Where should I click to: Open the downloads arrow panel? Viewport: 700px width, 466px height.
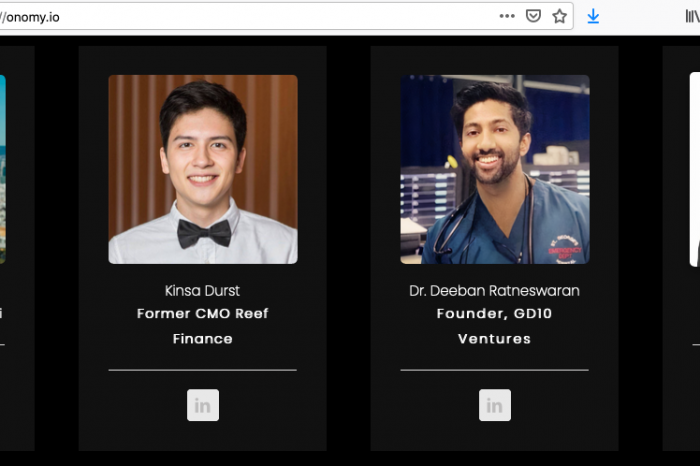click(x=593, y=17)
